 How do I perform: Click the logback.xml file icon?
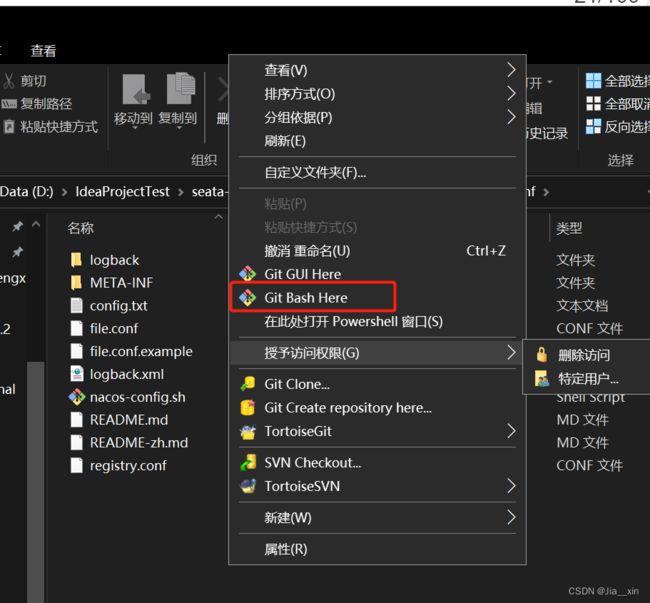point(77,374)
